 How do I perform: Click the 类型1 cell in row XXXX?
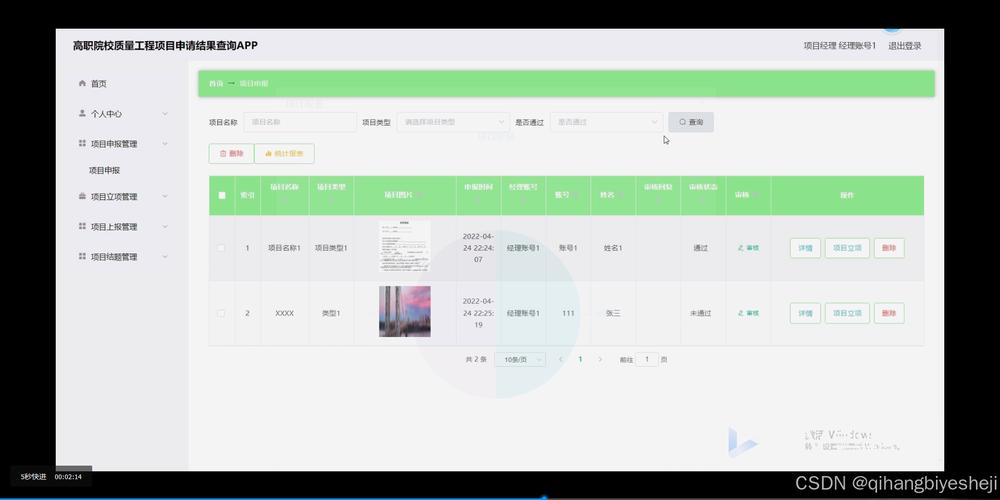click(331, 313)
